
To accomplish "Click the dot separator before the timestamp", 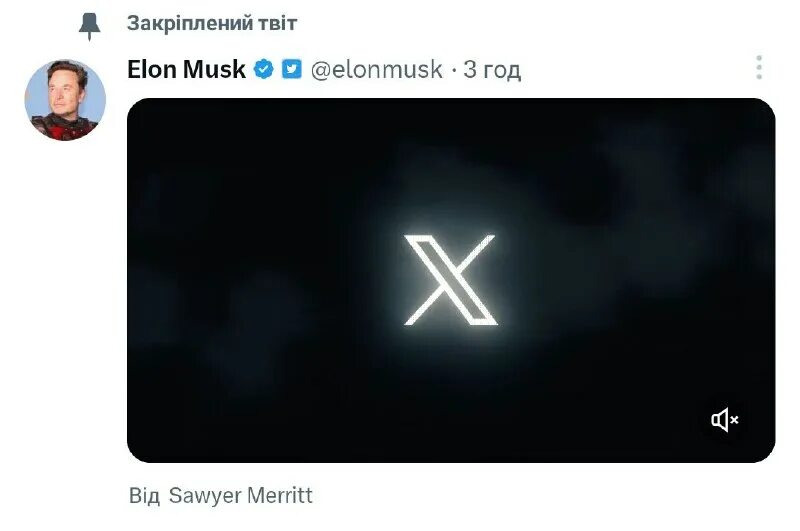I will pos(453,70).
